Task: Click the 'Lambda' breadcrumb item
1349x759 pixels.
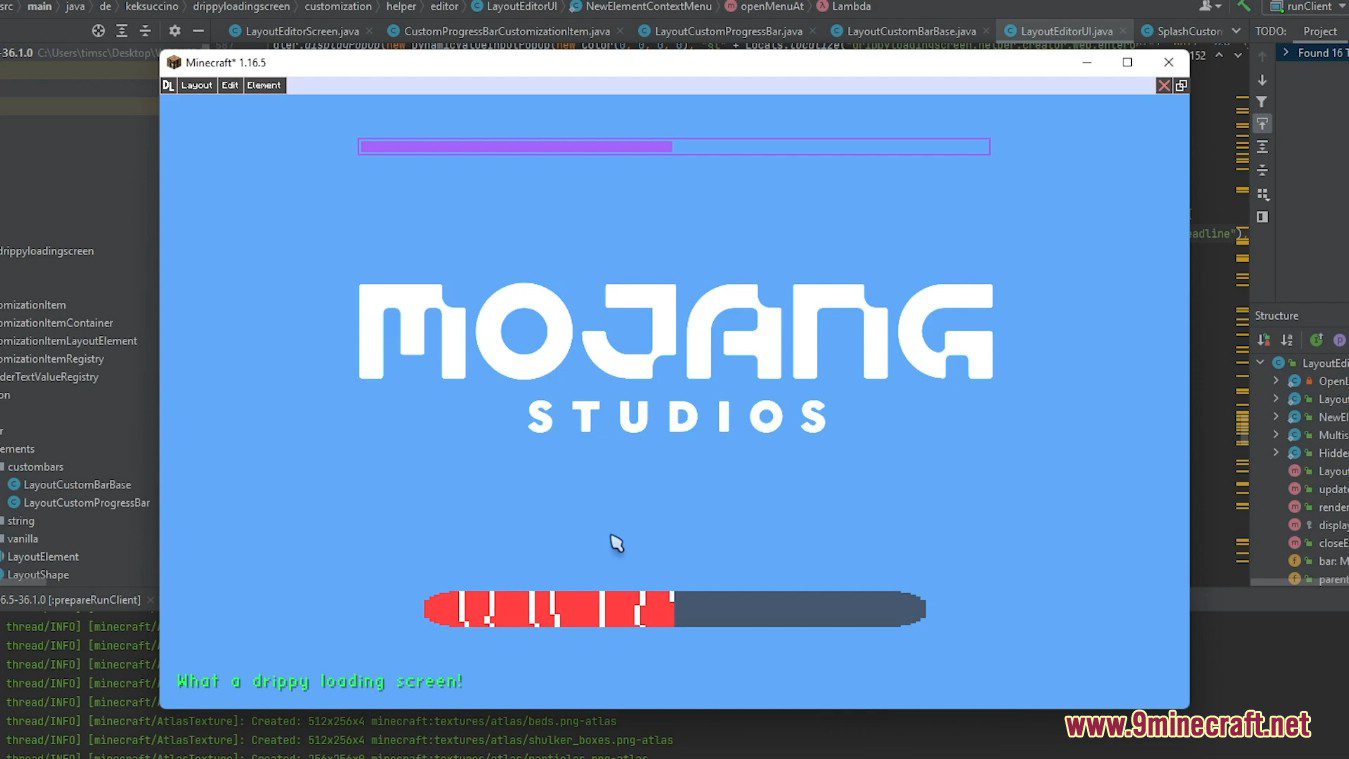Action: point(843,6)
